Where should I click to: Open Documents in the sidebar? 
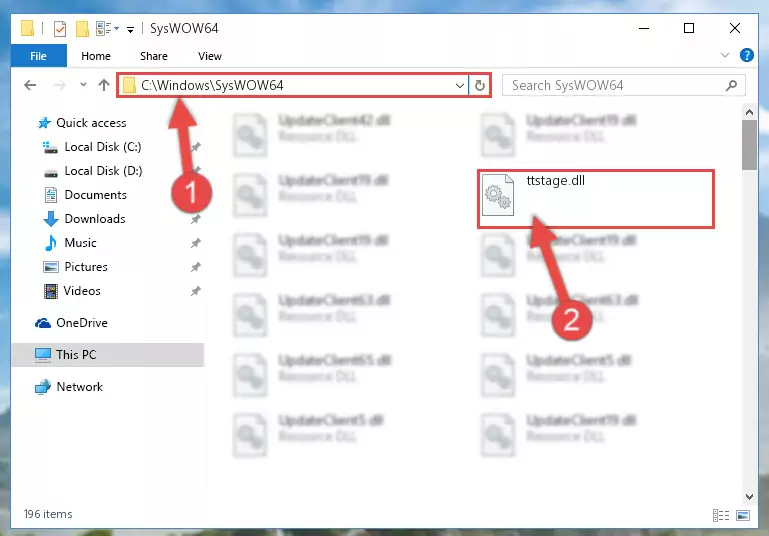coord(96,195)
